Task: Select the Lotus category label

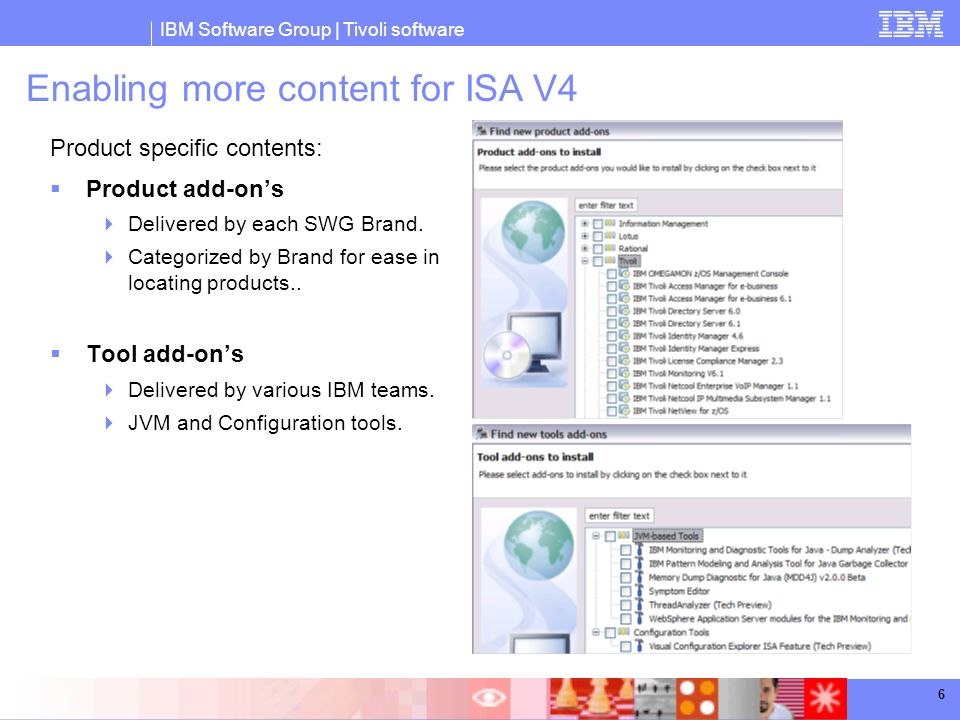Action: click(628, 236)
